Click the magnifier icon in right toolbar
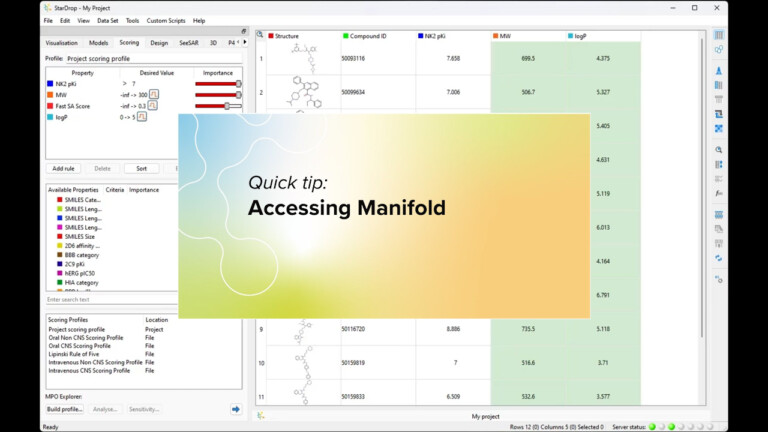Screen dimensions: 768x432 point(719,149)
